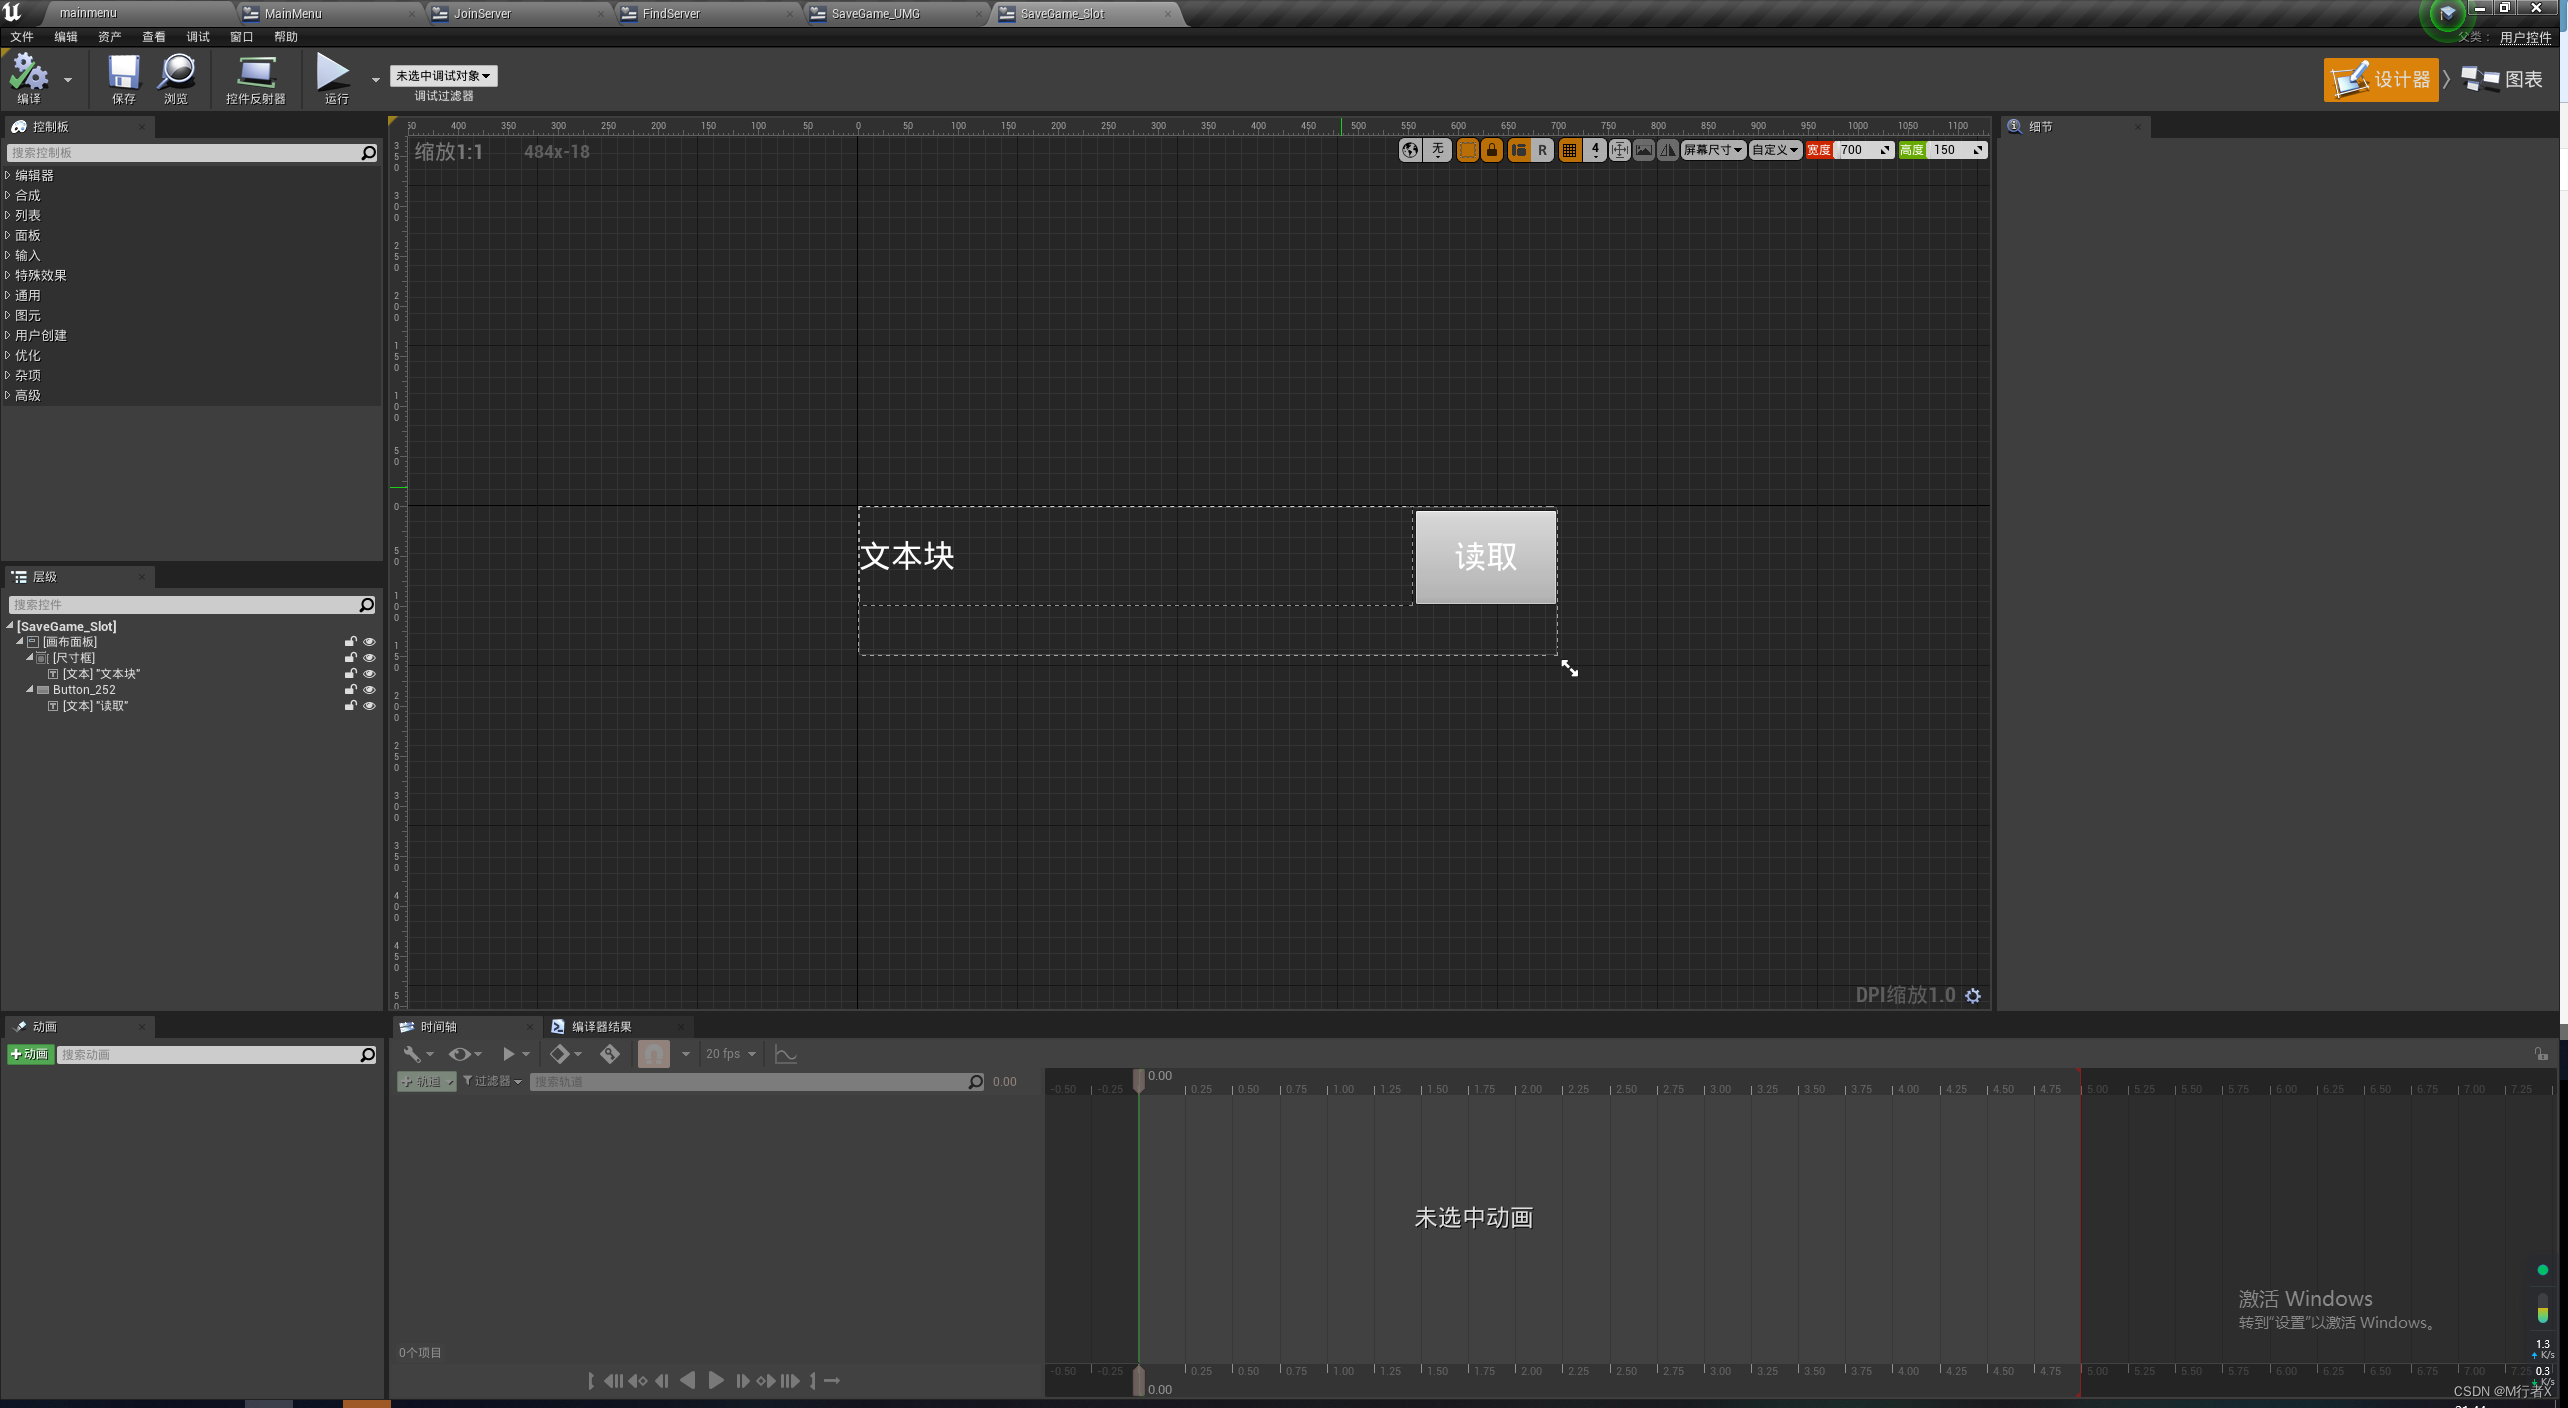Open Widget Reflector (控件反射器) tool
Viewport: 2568px width, 1408px height.
point(256,73)
